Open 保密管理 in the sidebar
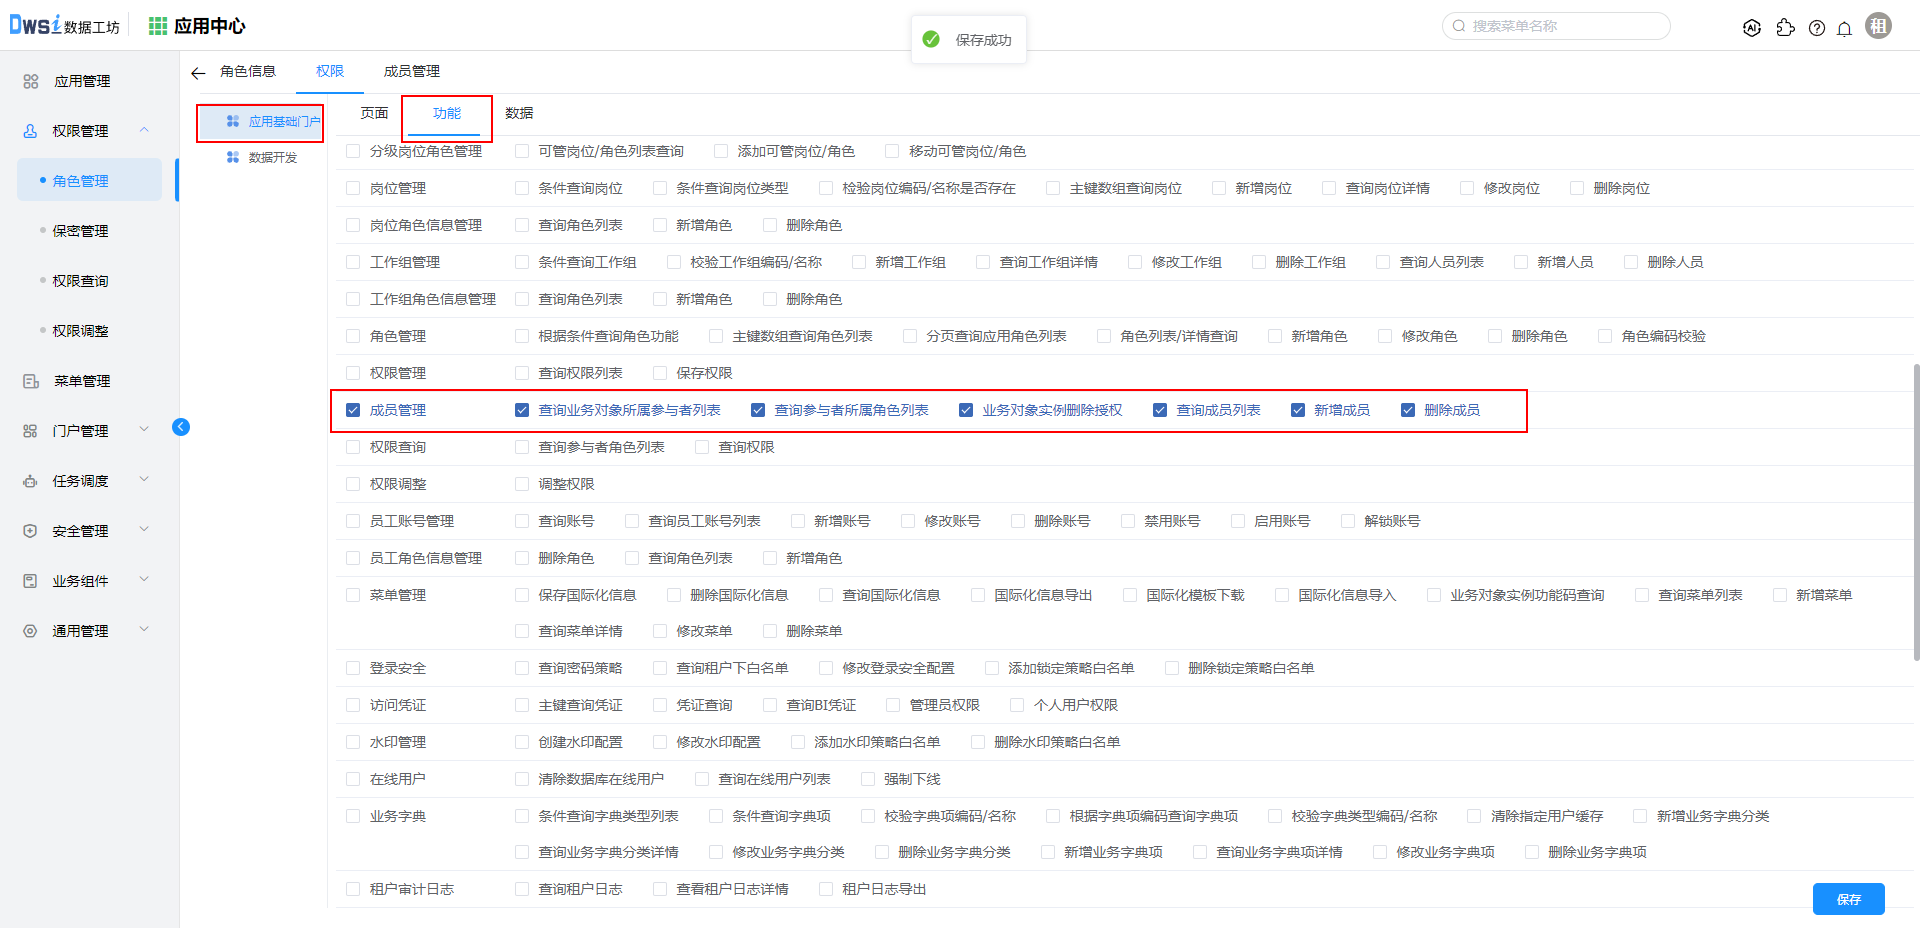The image size is (1920, 928). (x=80, y=231)
